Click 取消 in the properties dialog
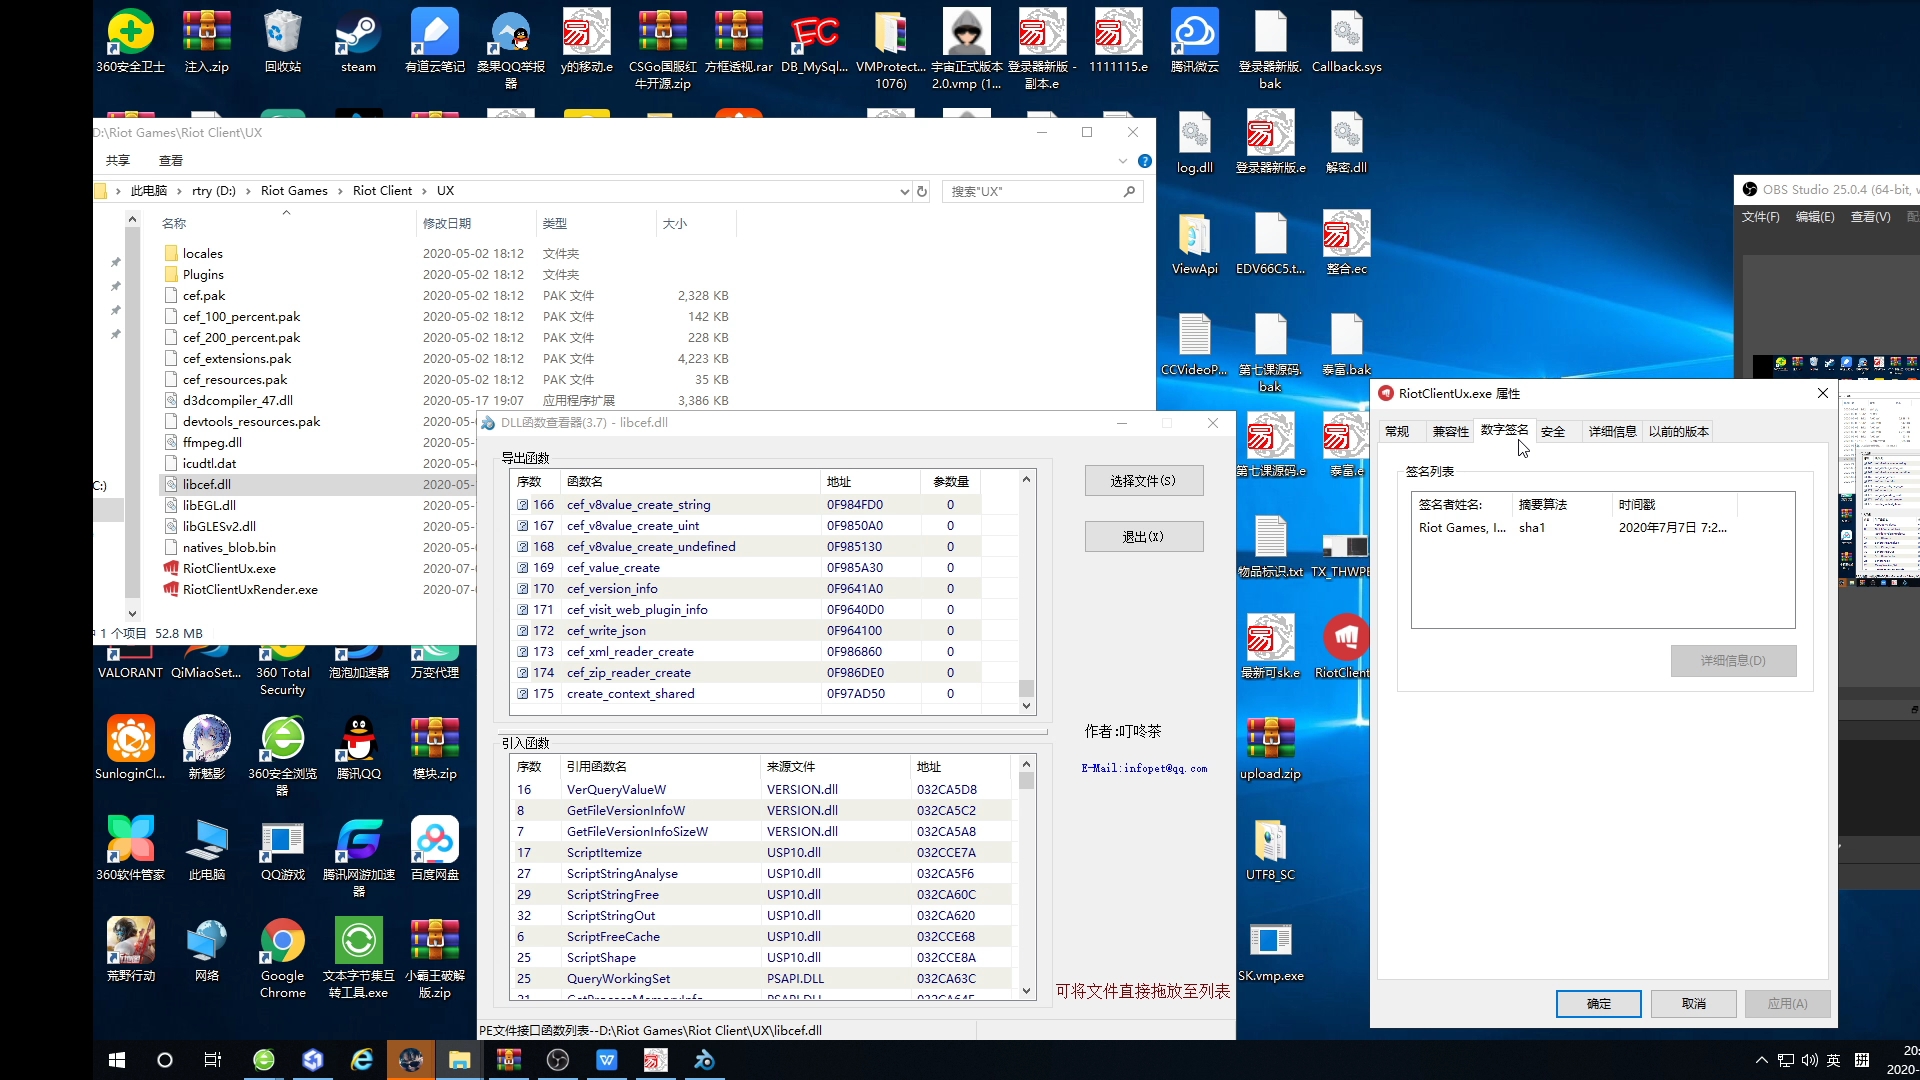Viewport: 1920px width, 1080px height. 1693,1004
